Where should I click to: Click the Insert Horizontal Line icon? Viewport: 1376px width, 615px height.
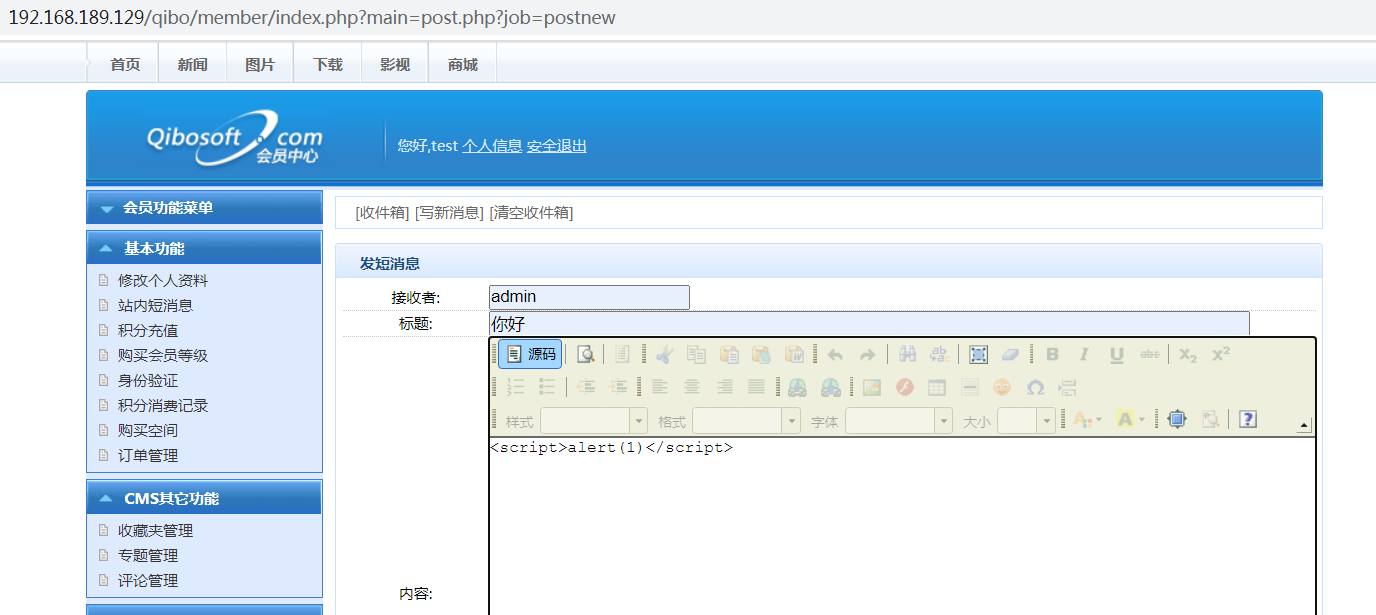(970, 387)
